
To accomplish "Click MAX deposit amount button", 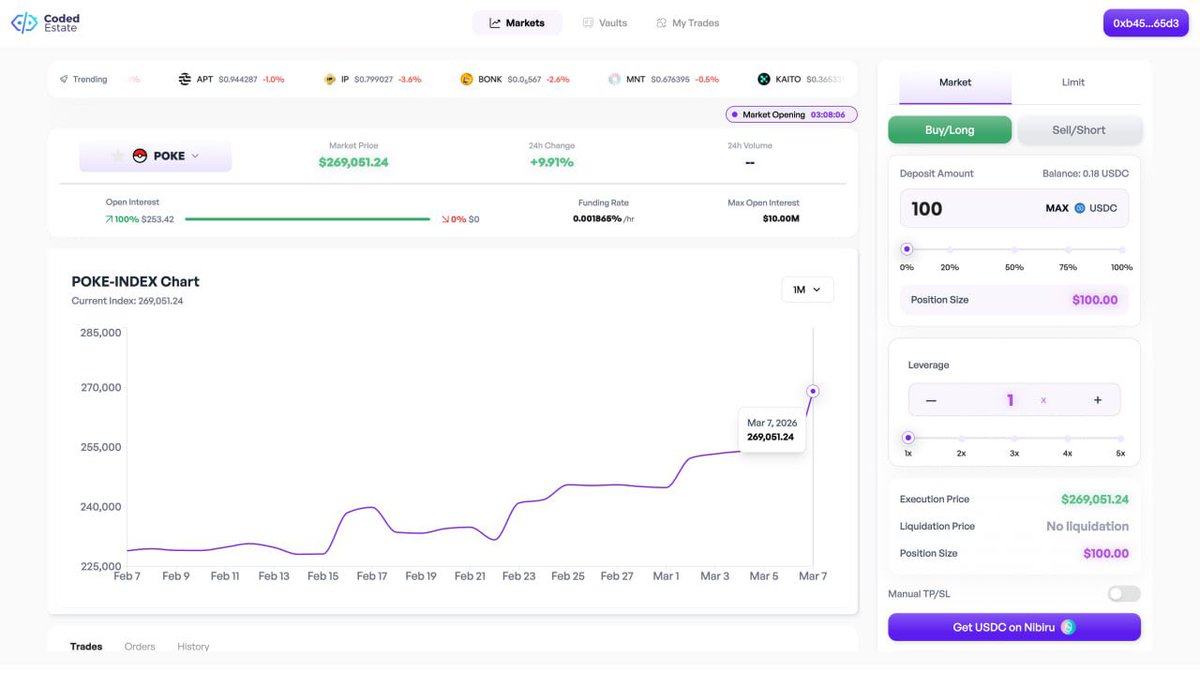I will coord(1057,208).
